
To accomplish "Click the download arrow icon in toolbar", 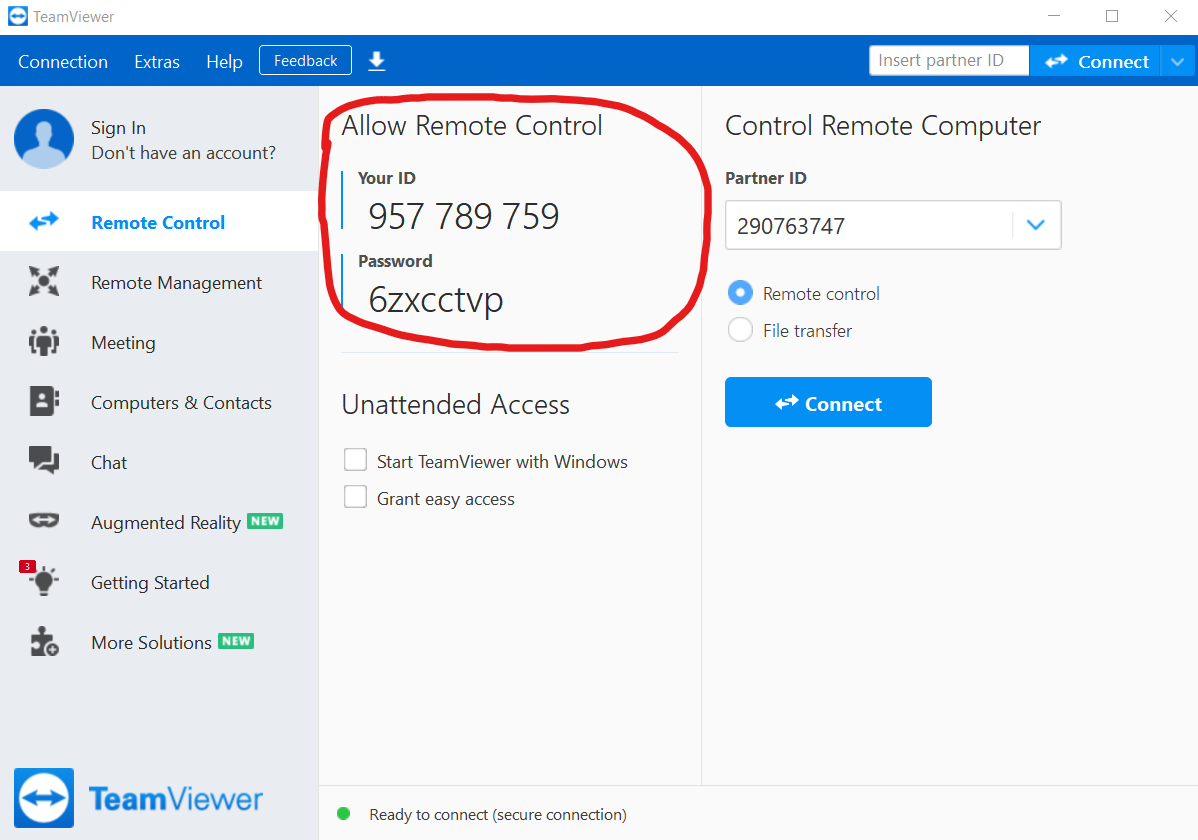I will point(377,61).
